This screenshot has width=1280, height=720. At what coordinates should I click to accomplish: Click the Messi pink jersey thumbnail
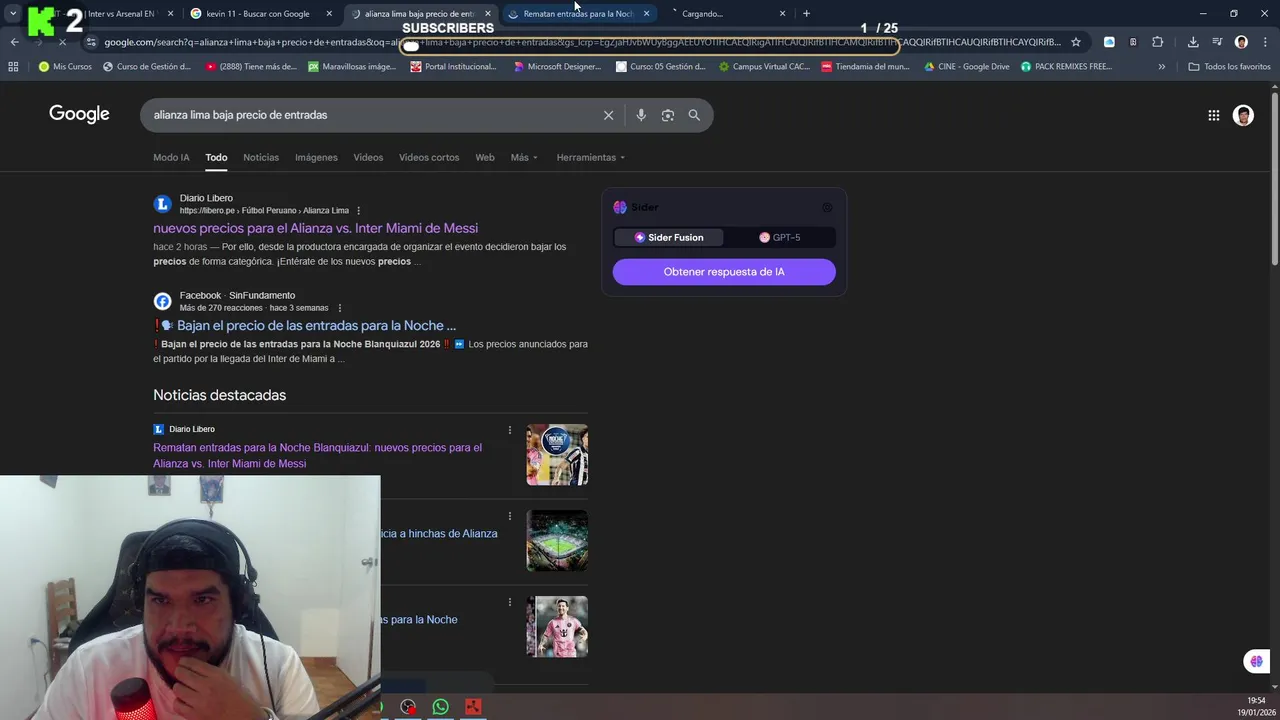tap(557, 627)
